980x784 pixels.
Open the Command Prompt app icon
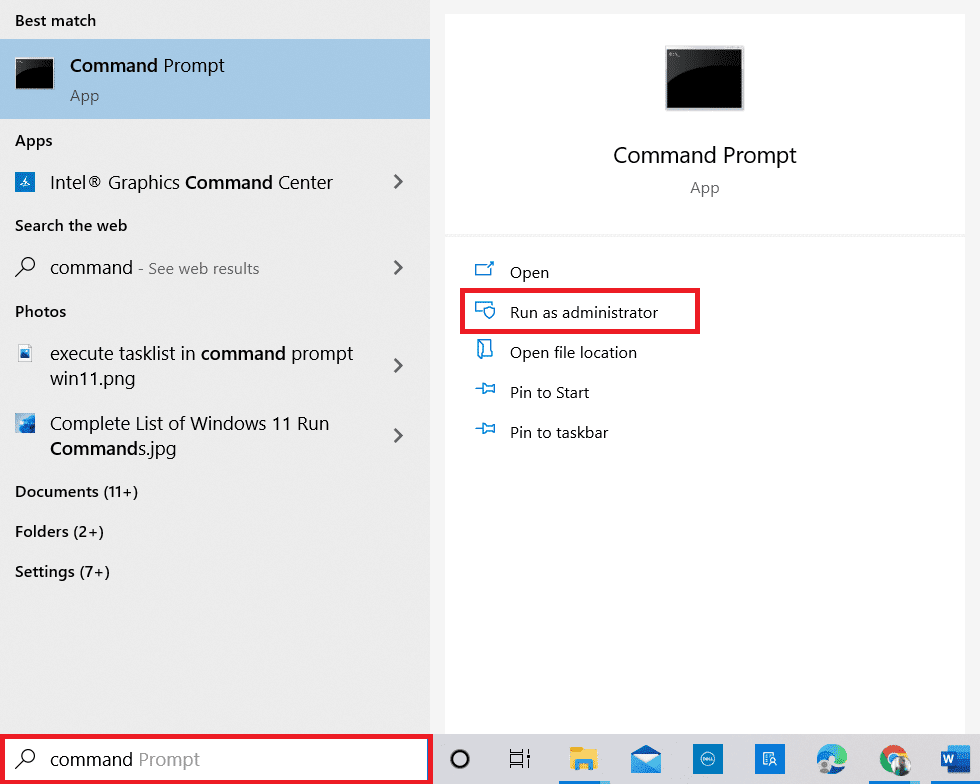pos(33,76)
